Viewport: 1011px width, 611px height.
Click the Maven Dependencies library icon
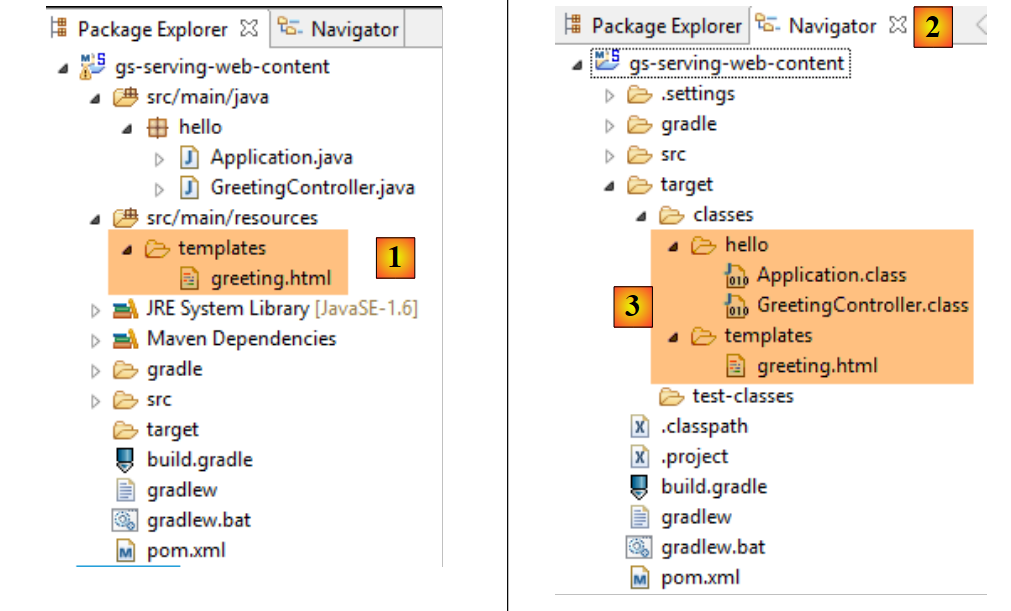tap(125, 339)
